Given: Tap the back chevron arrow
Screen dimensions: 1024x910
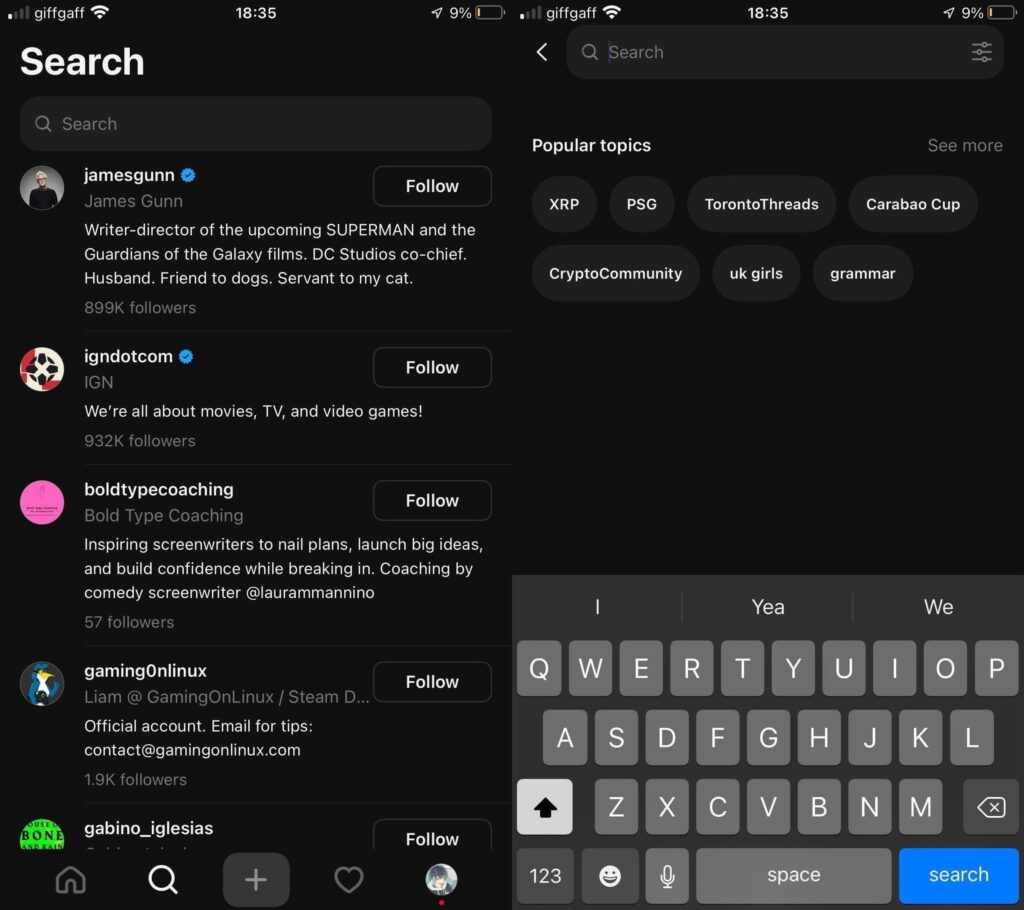Looking at the screenshot, I should pyautogui.click(x=542, y=52).
